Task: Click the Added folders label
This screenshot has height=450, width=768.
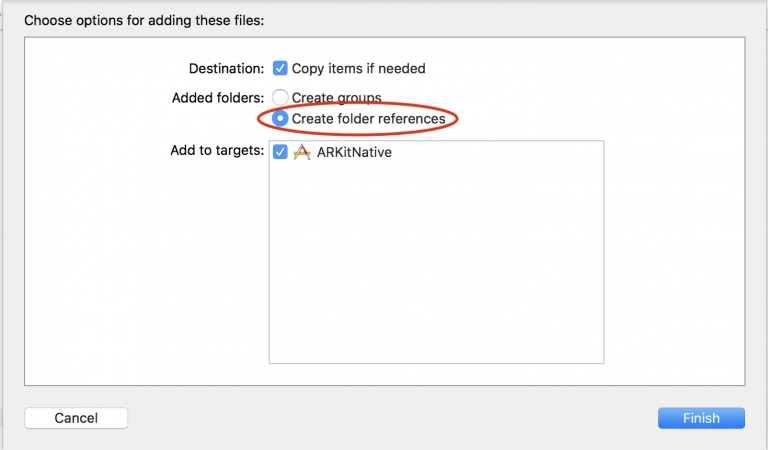Action: (218, 98)
